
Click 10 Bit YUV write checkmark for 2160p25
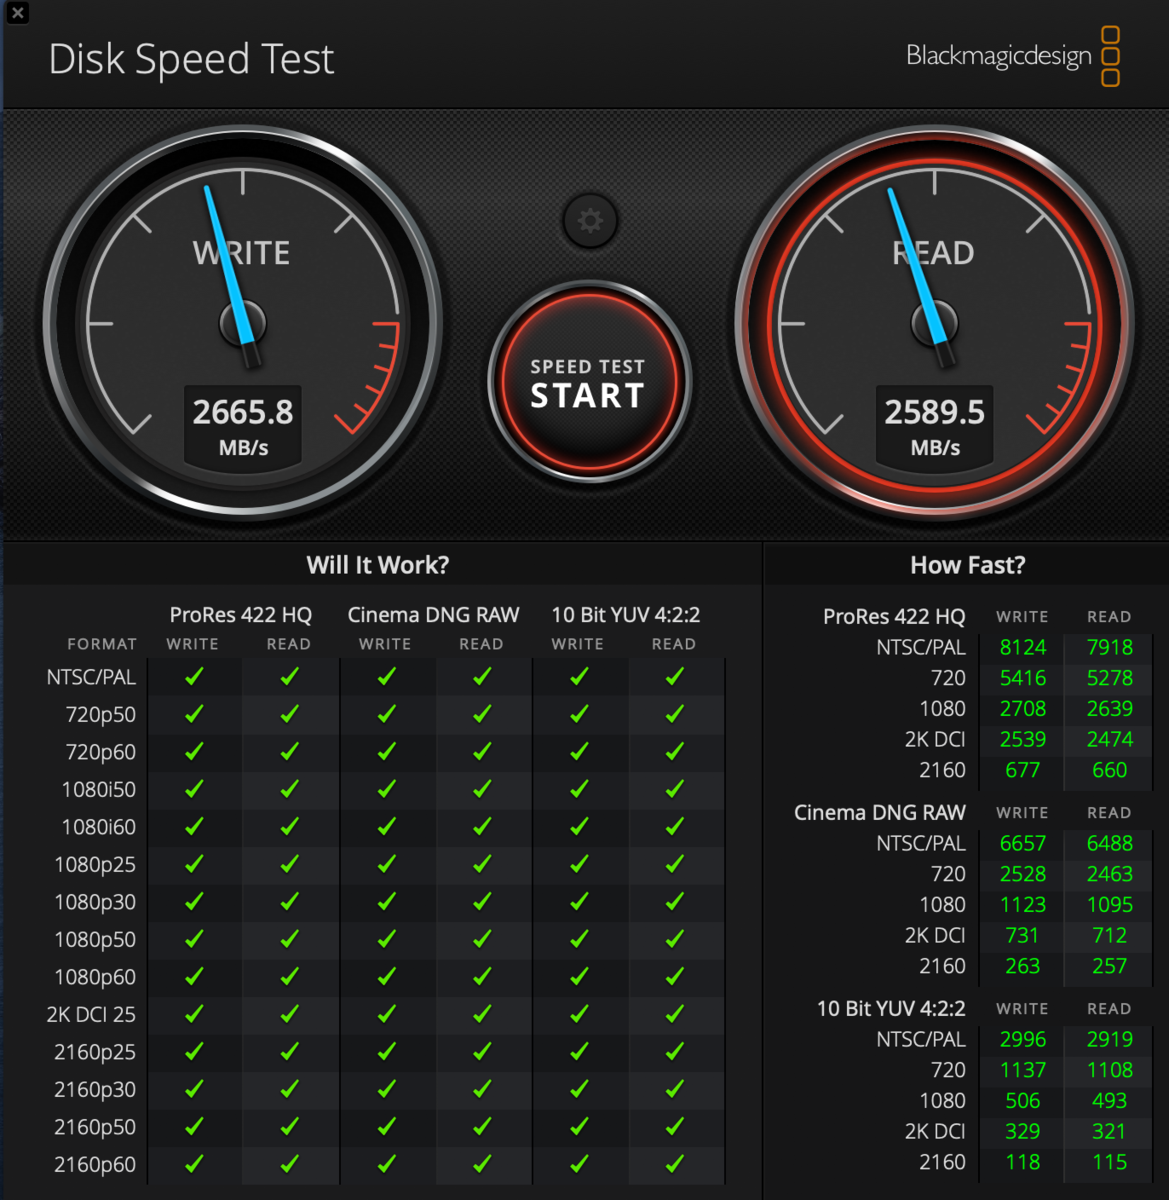click(x=578, y=1052)
